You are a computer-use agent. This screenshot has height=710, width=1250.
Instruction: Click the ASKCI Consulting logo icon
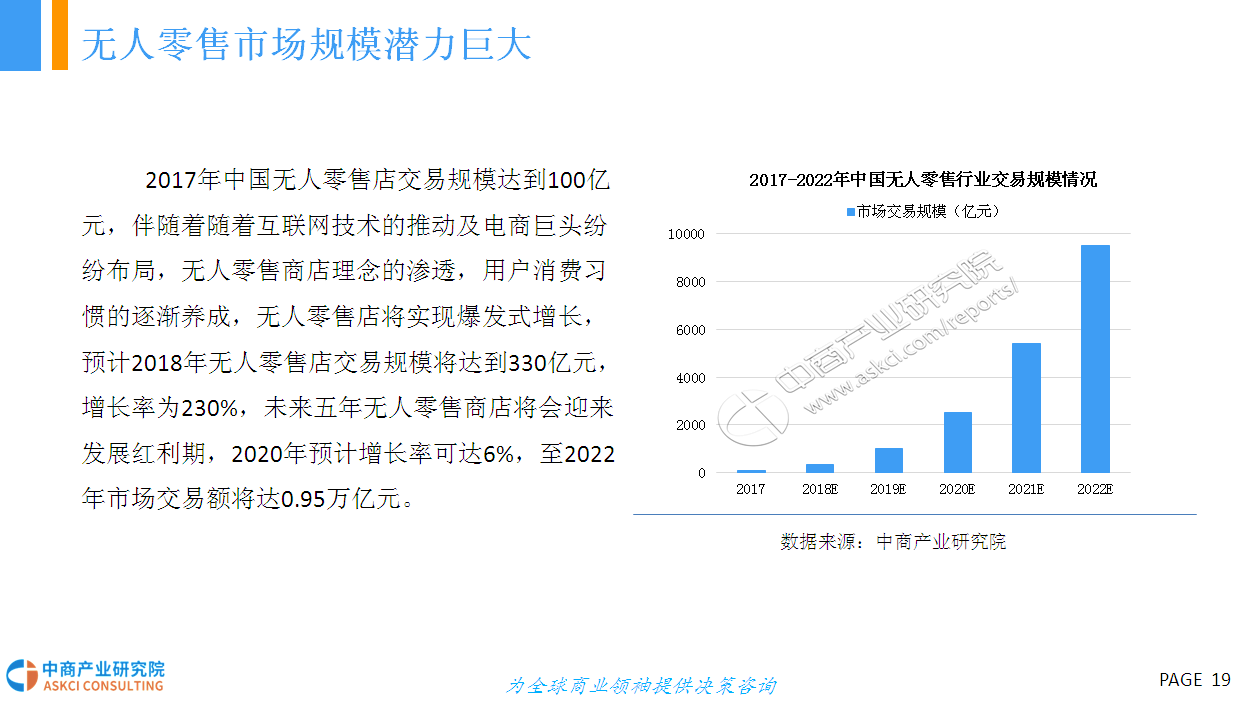[x=20, y=676]
